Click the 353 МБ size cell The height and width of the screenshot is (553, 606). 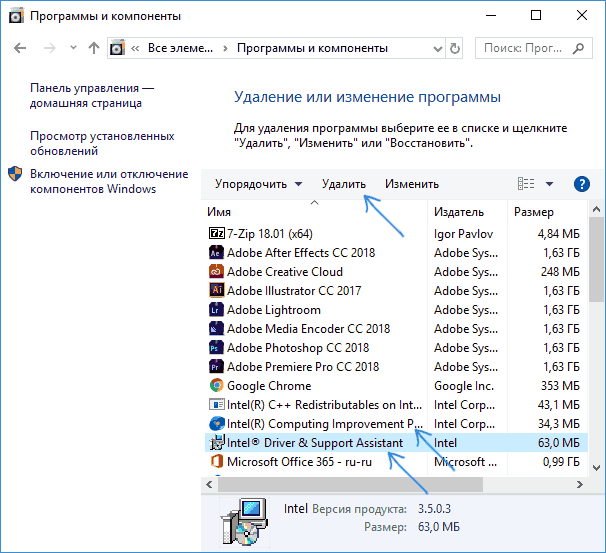[560, 386]
